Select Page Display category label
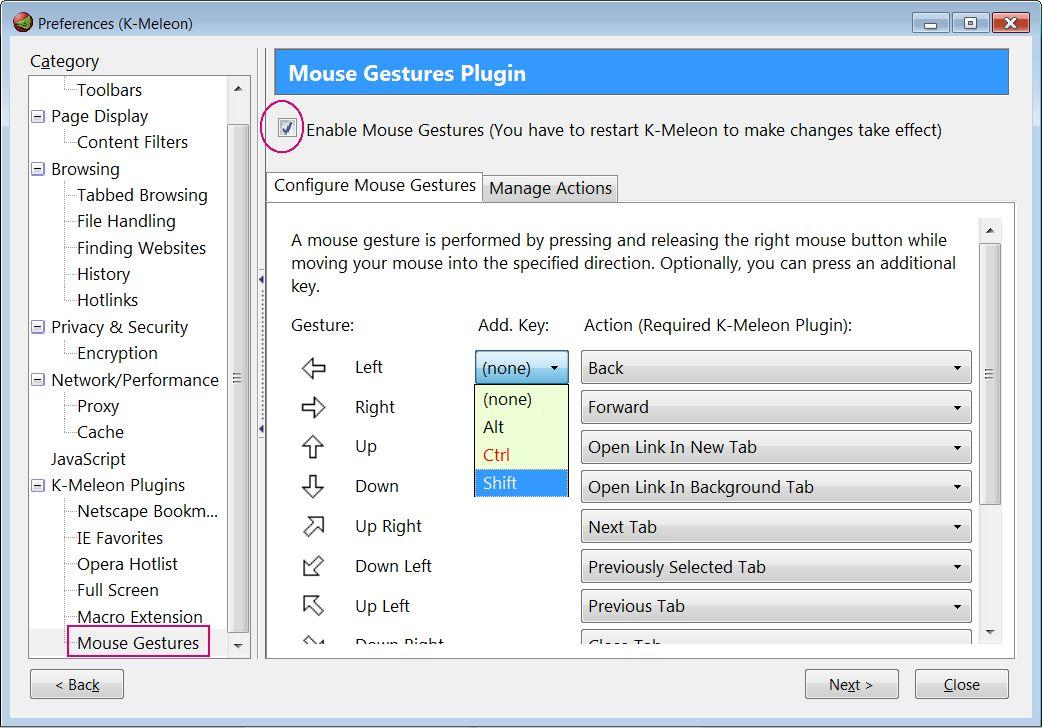The width and height of the screenshot is (1042, 728). click(100, 116)
